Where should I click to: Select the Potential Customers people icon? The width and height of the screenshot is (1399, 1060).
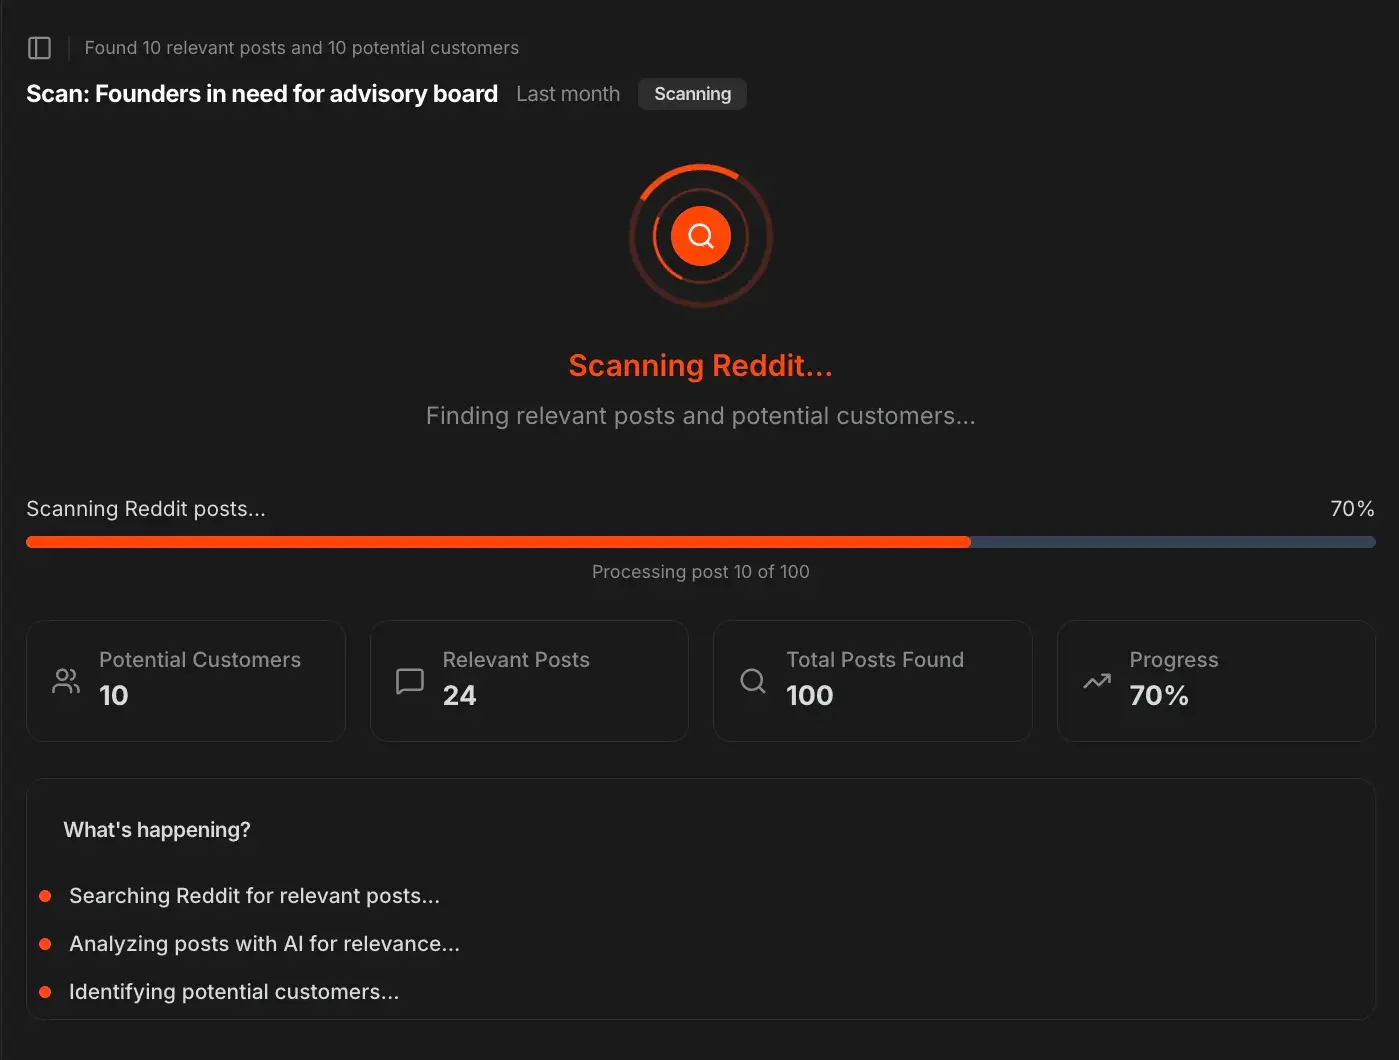pos(64,681)
